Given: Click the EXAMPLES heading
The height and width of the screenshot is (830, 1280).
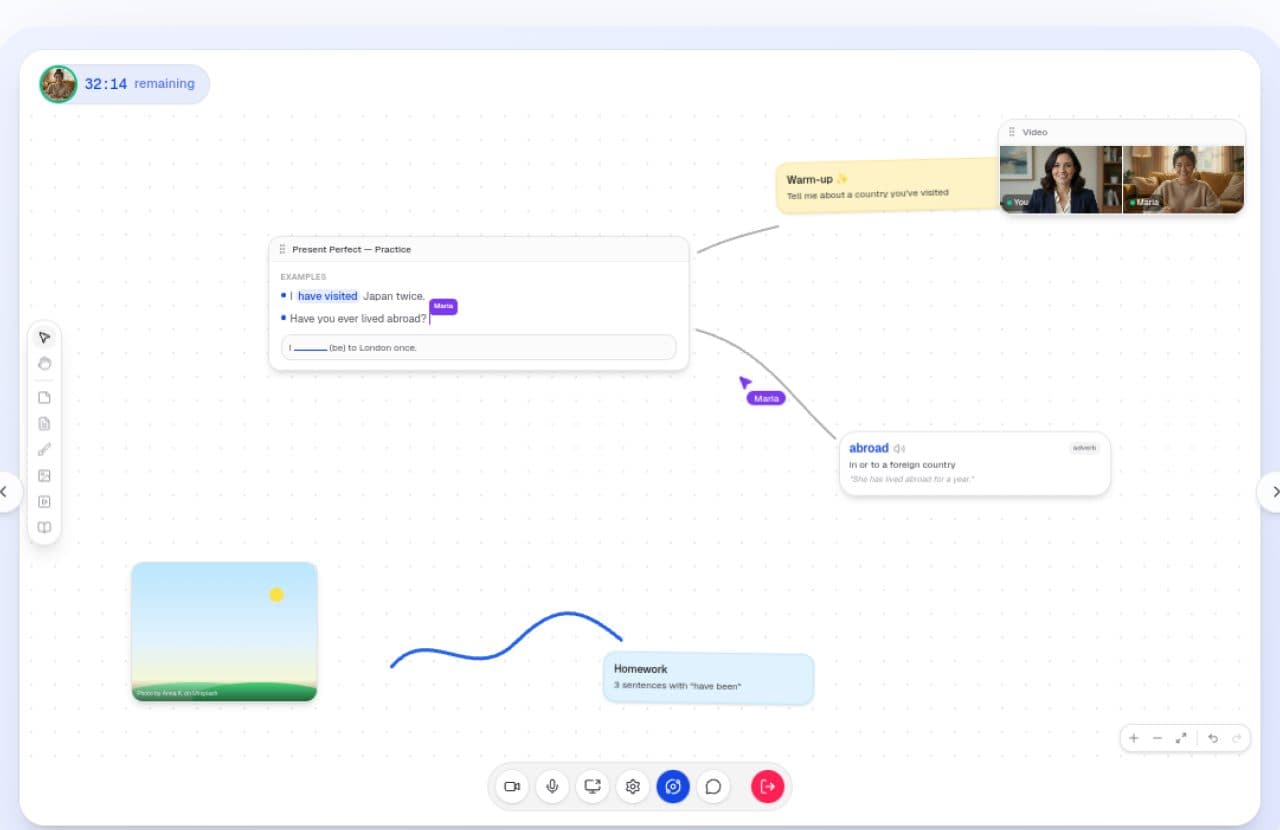Looking at the screenshot, I should (303, 277).
